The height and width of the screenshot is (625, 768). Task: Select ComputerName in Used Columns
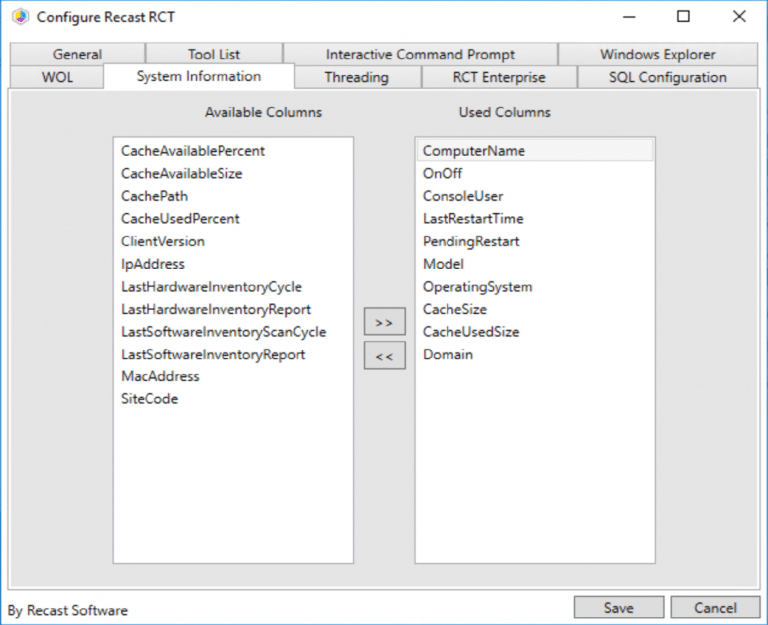[x=535, y=150]
